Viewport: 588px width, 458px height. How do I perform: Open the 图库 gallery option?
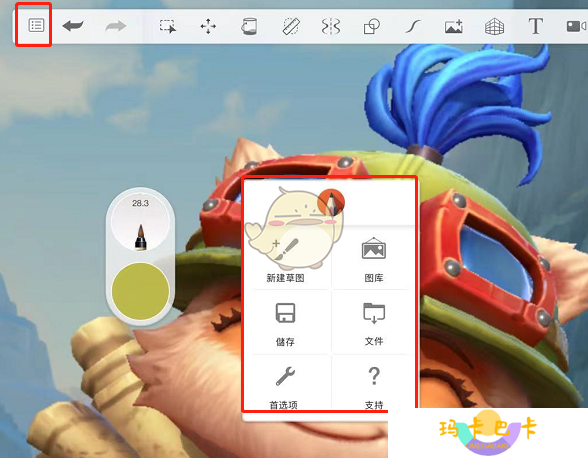point(374,259)
